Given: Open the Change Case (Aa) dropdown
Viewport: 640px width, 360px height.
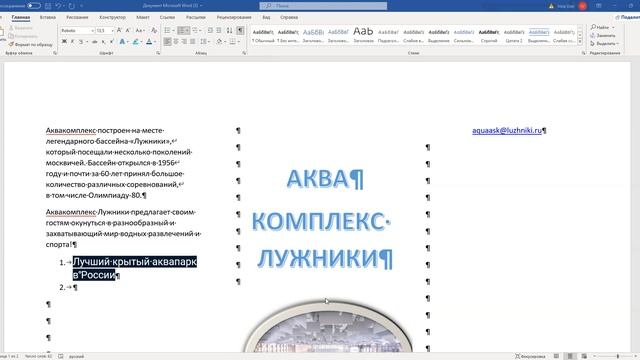Looking at the screenshot, I should coord(140,31).
